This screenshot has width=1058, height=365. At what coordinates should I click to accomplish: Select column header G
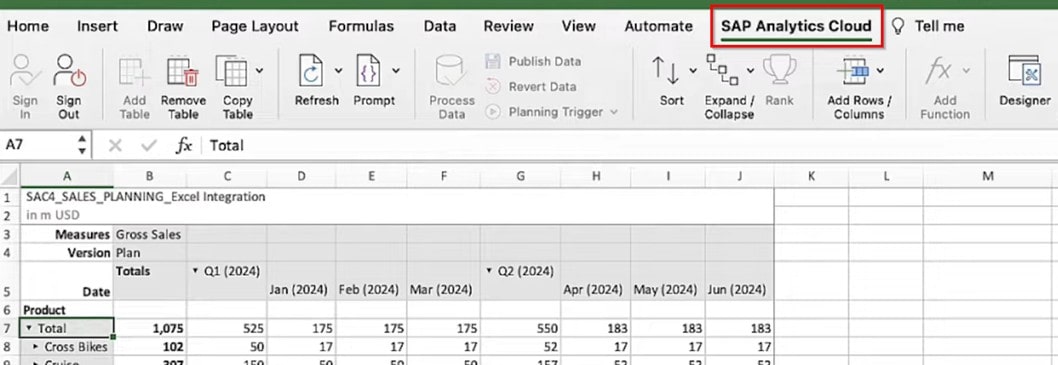pos(520,176)
